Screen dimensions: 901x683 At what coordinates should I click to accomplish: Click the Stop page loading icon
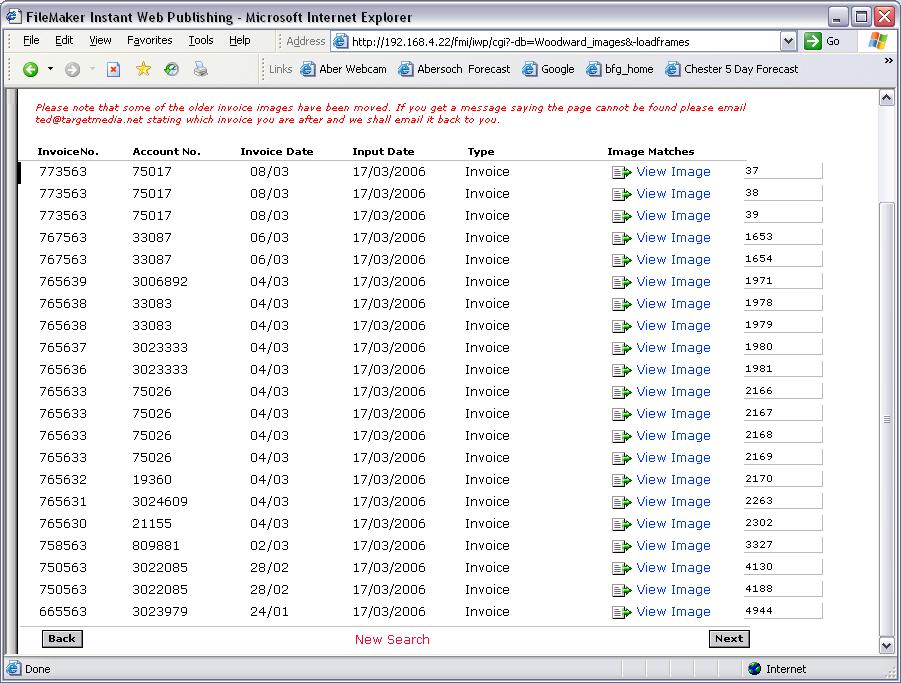113,69
